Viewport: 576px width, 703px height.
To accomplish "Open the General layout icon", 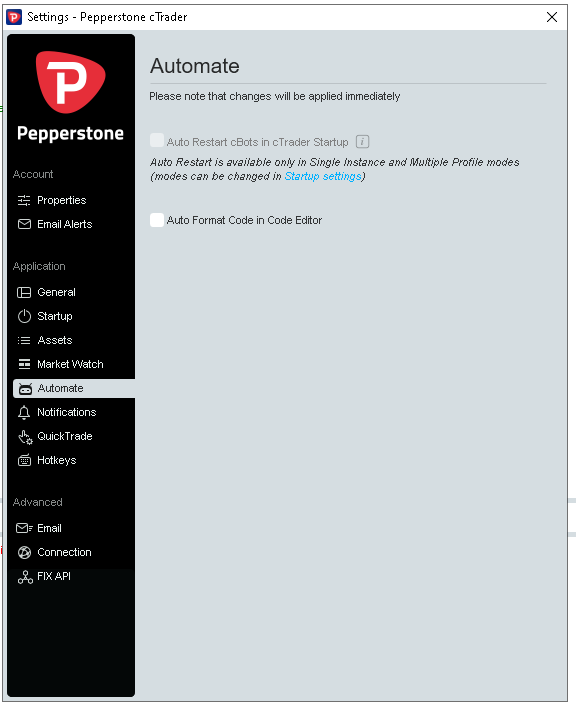I will coord(24,293).
